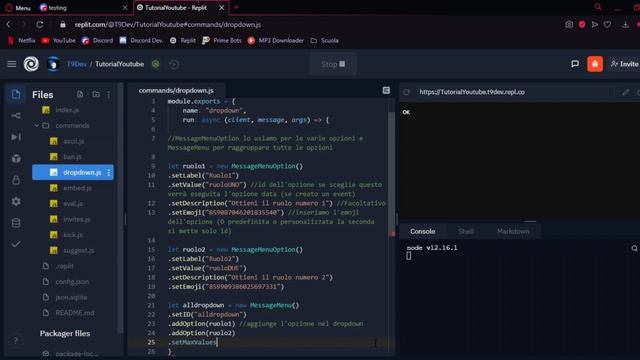The height and width of the screenshot is (360, 640).
Task: Open the Scuola bookmarks folder
Action: pos(325,40)
